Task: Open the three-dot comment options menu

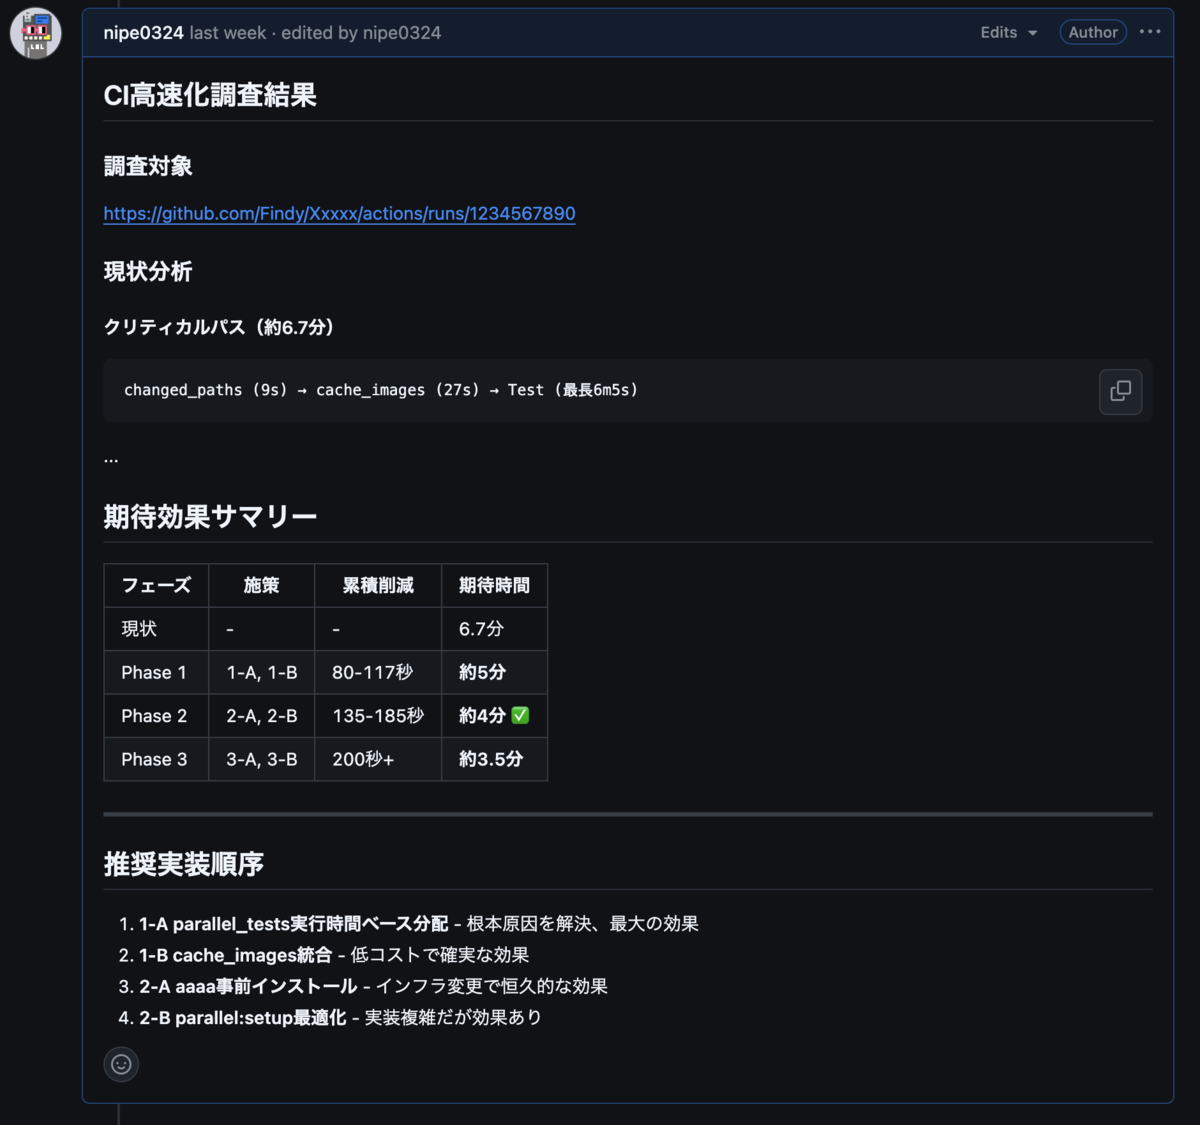Action: 1150,32
